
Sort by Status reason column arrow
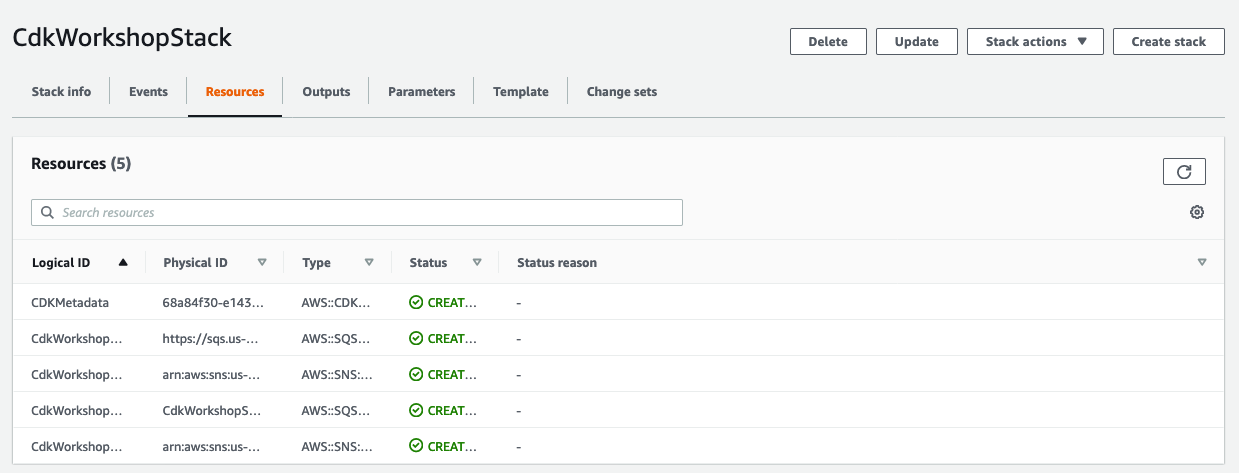point(1202,263)
